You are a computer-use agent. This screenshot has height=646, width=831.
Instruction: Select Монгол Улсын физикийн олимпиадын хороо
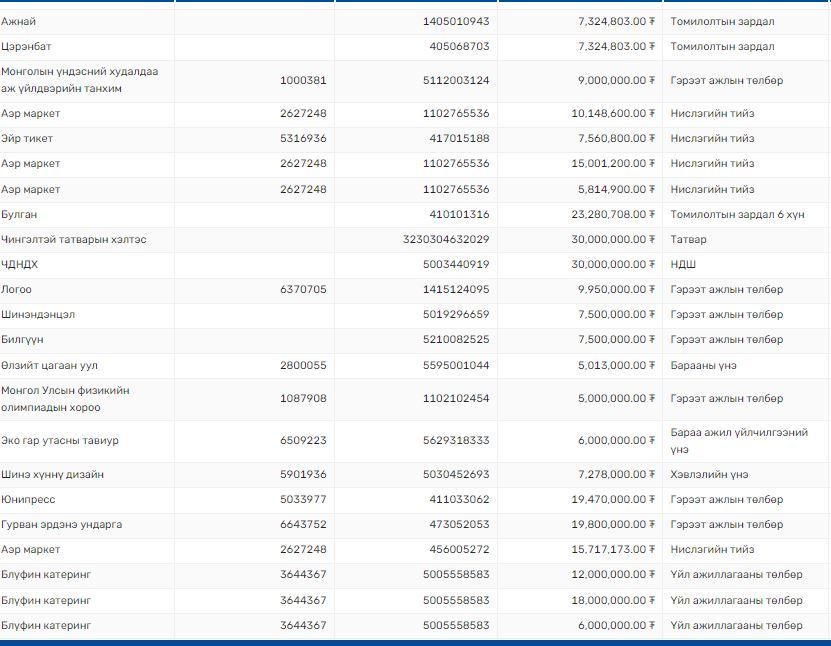[x=65, y=398]
